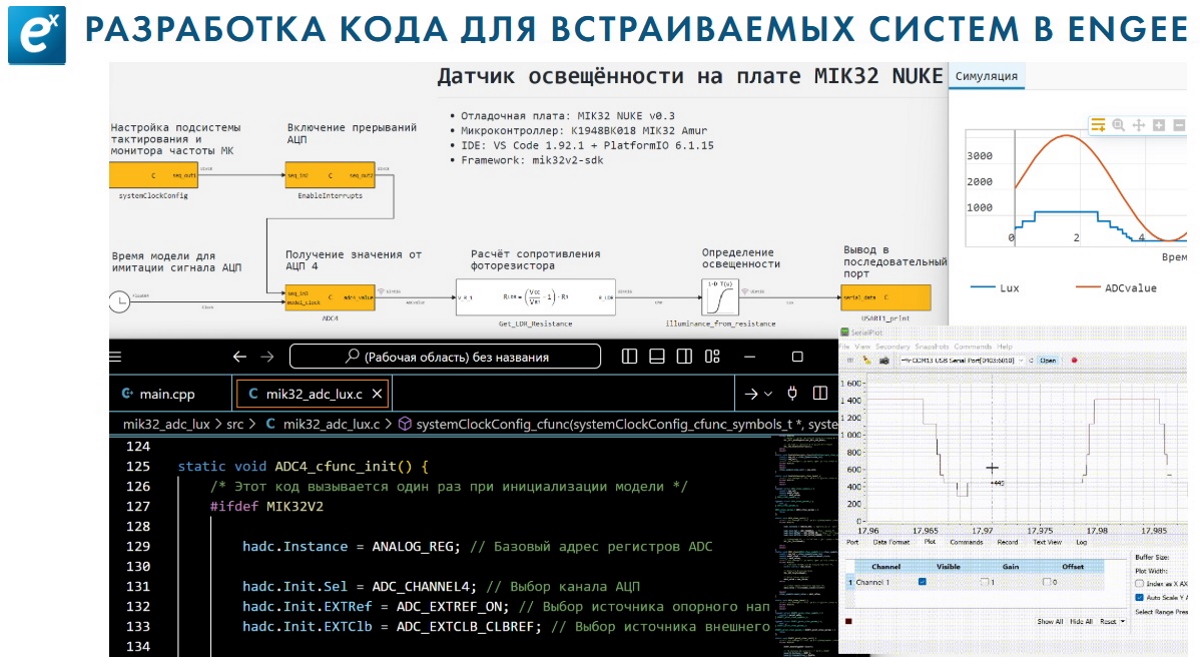The image size is (1200, 664).
Task: Click the data cursor icon on Engee plot toolbar
Action: [1098, 125]
